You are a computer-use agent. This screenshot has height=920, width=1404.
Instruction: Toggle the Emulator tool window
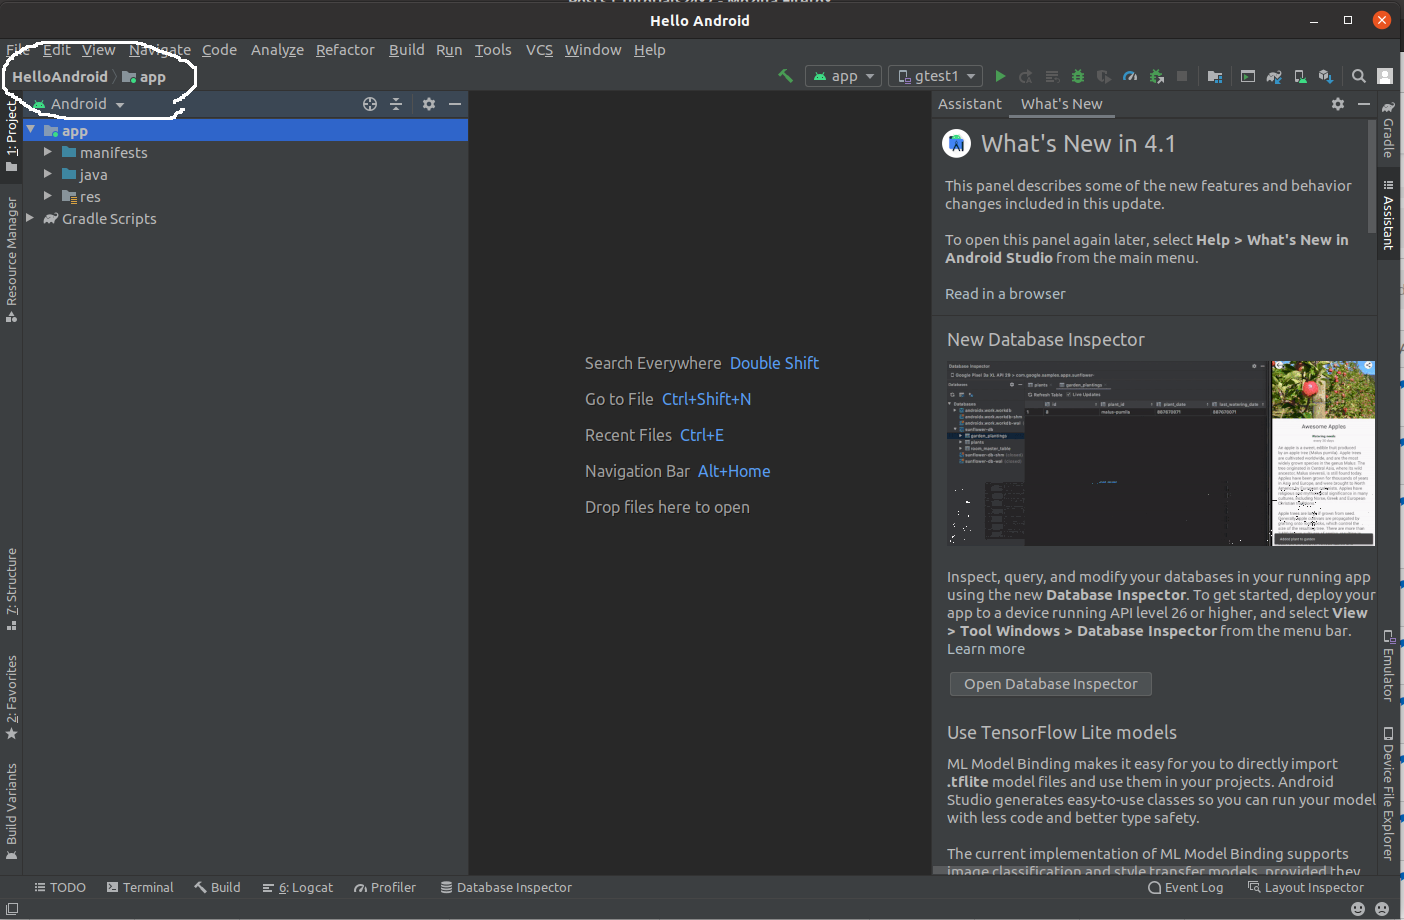pyautogui.click(x=1388, y=666)
